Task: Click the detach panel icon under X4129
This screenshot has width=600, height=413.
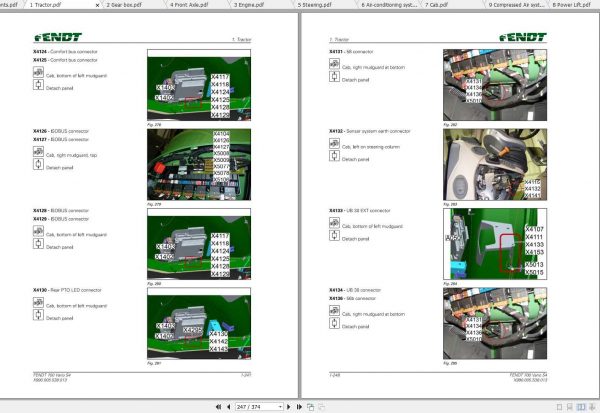Action: pos(38,243)
